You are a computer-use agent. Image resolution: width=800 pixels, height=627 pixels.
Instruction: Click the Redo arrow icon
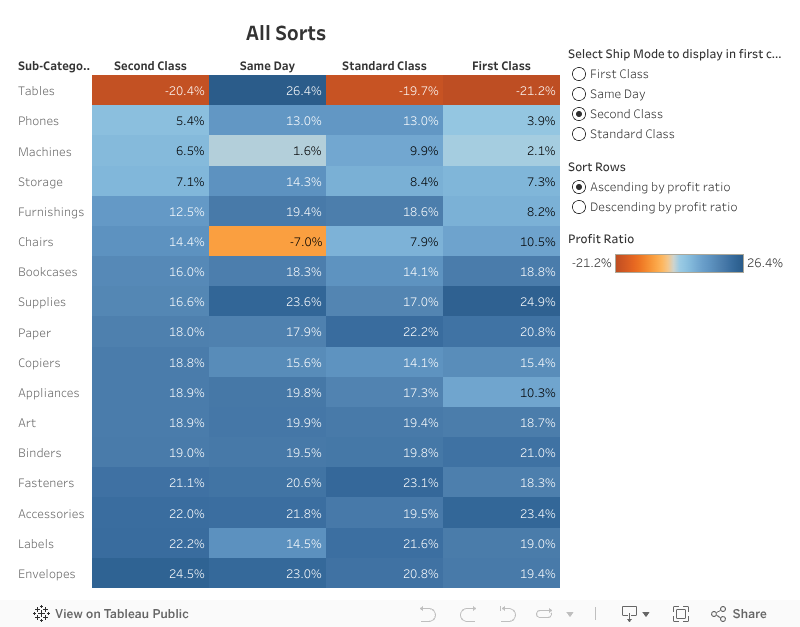coord(467,613)
